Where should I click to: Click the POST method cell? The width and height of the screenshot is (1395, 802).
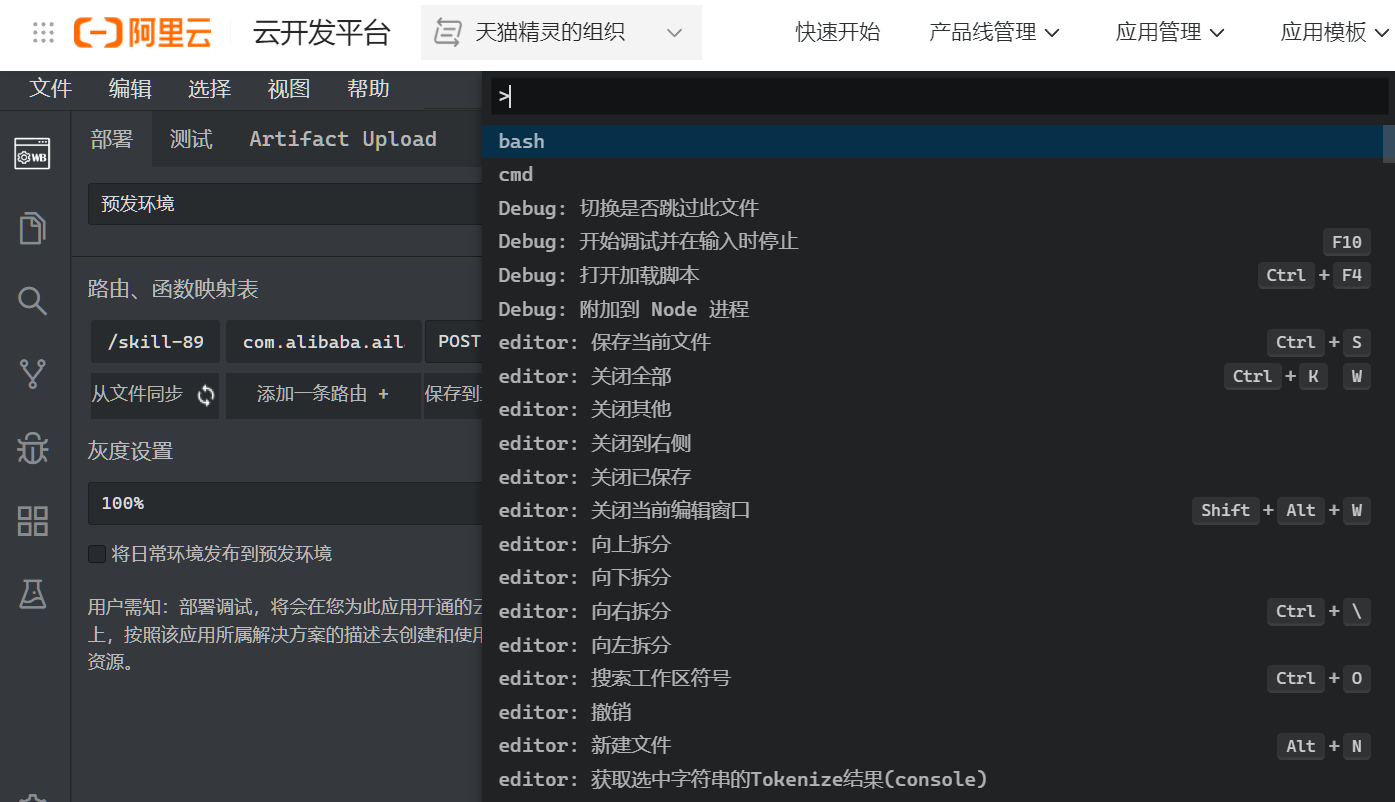click(x=454, y=342)
